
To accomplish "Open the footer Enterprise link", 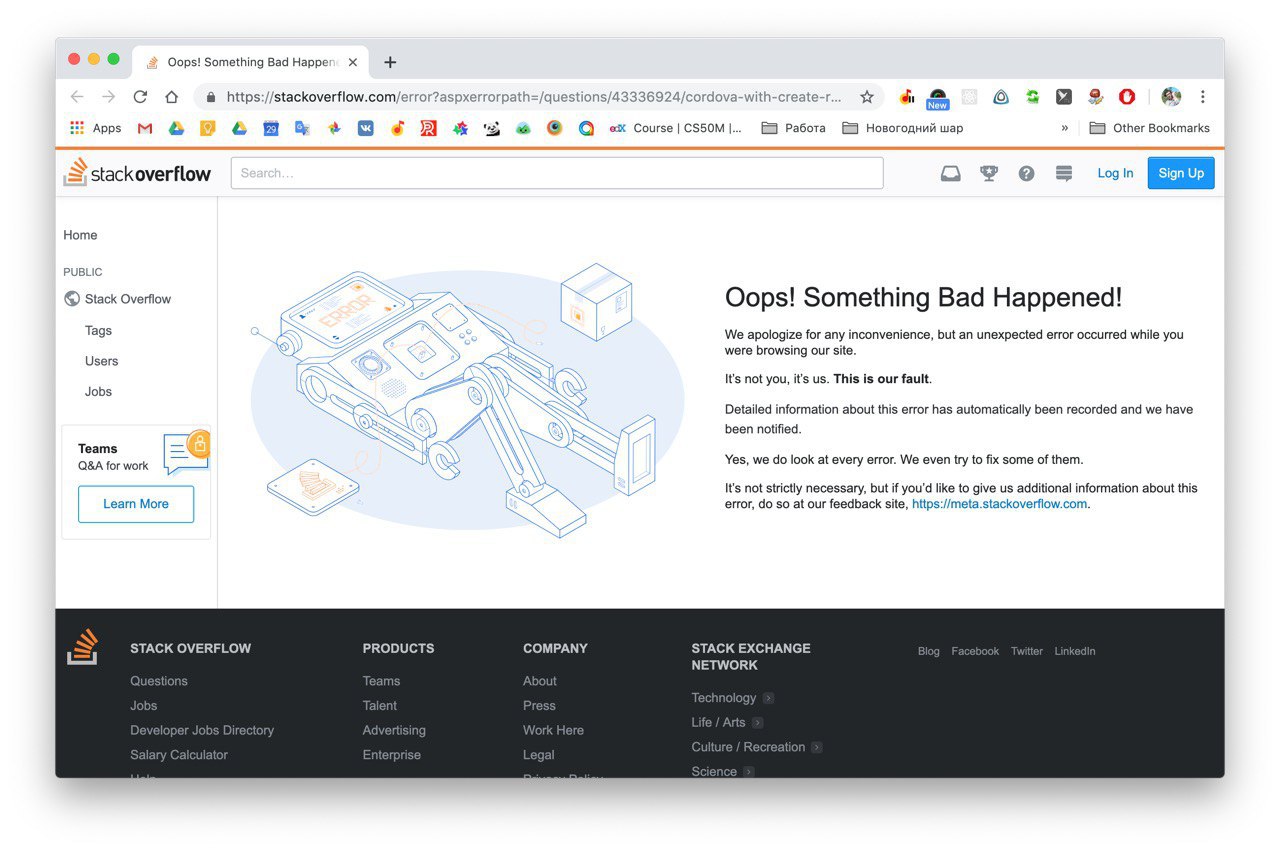I will pyautogui.click(x=392, y=755).
